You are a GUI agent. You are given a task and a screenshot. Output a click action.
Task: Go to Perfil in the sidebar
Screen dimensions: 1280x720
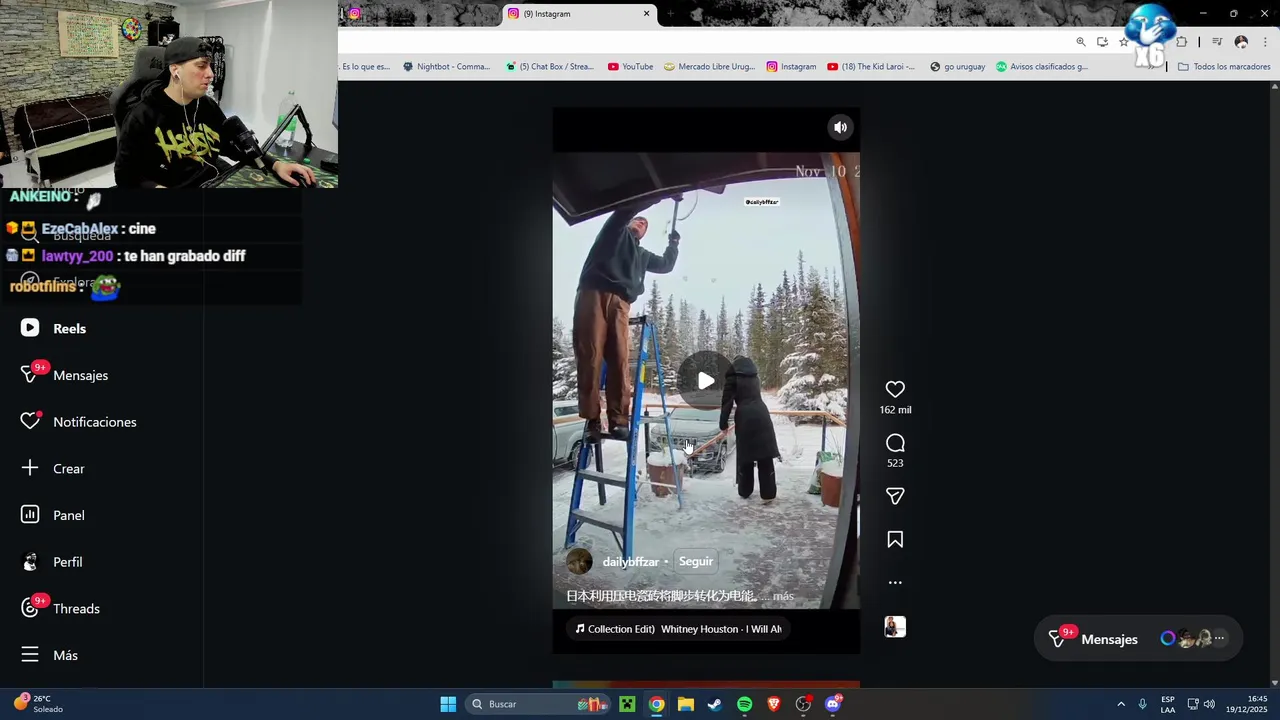53,562
